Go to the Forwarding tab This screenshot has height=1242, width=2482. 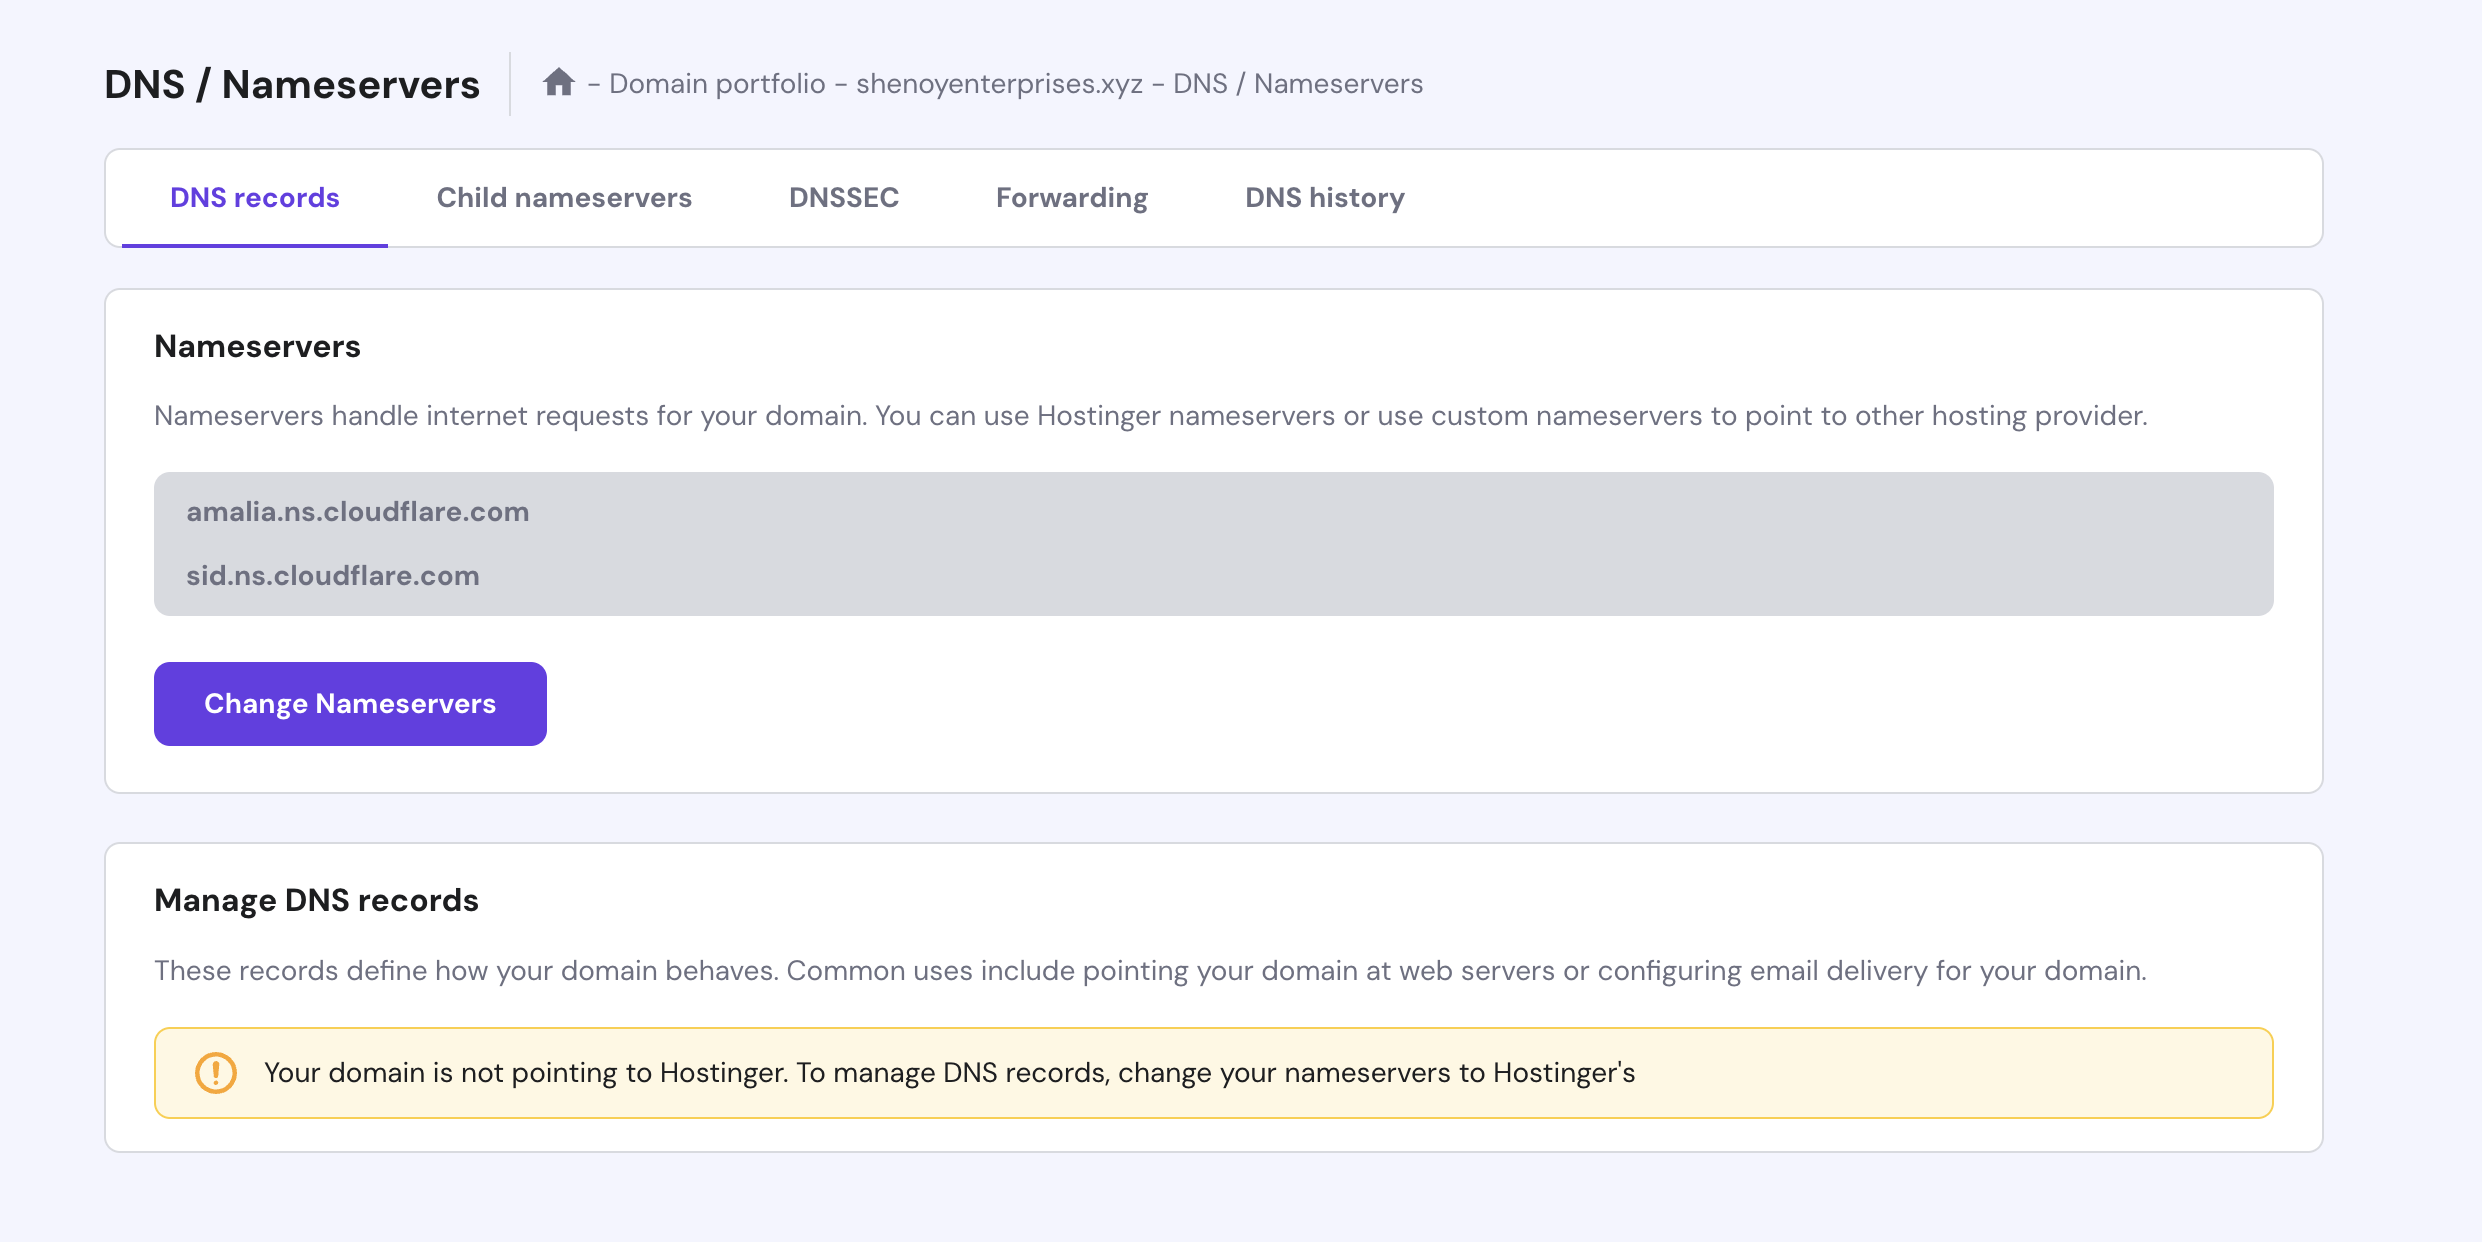1072,198
